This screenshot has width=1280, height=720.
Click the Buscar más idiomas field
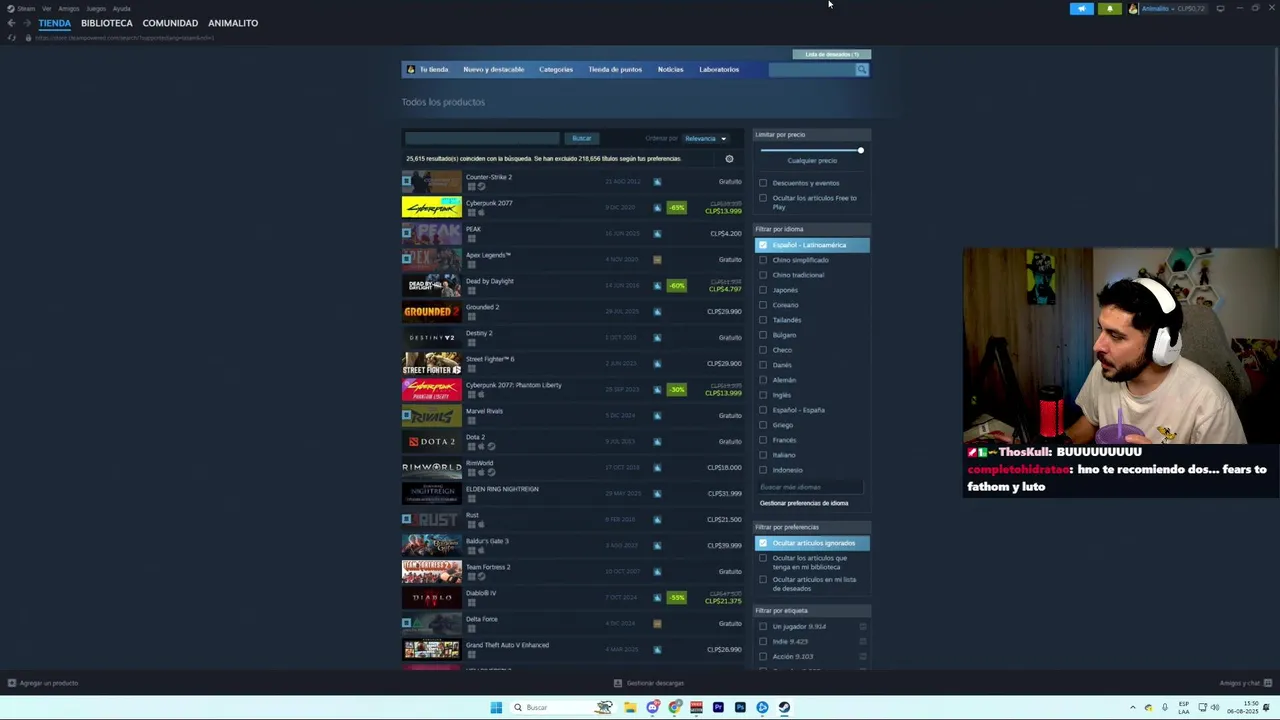pyautogui.click(x=810, y=487)
